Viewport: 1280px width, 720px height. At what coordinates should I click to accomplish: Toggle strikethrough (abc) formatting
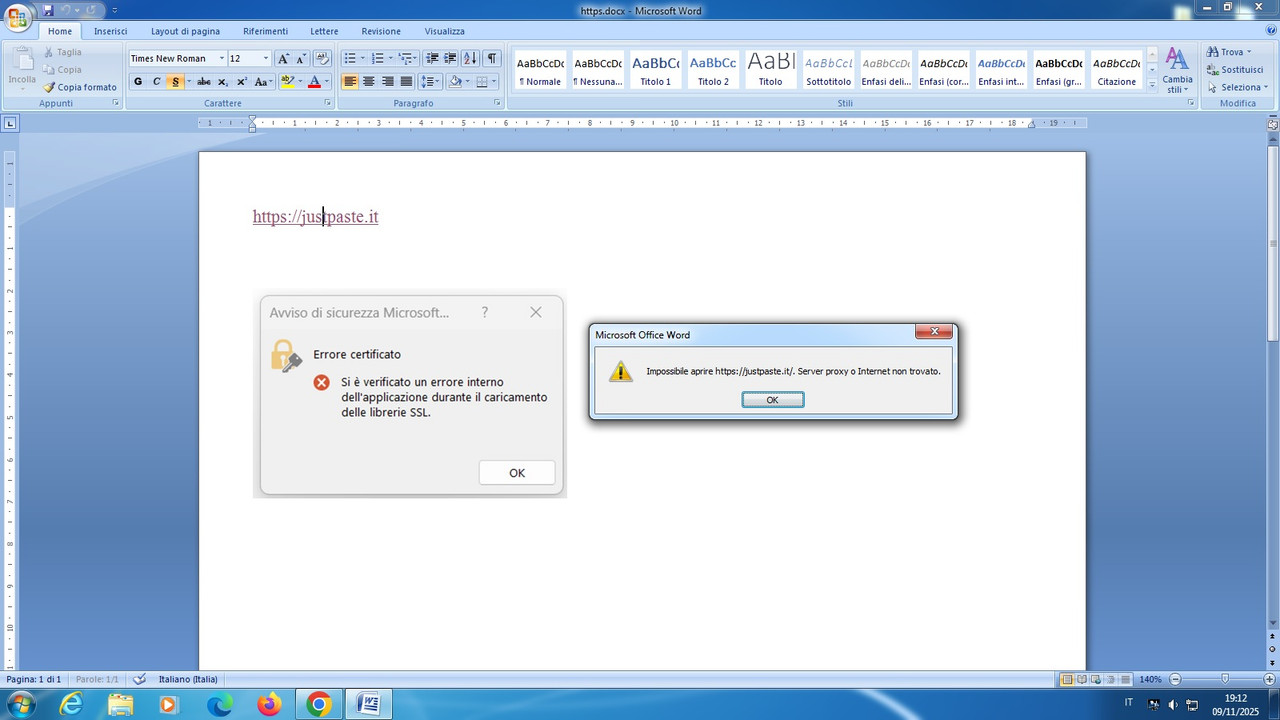[x=204, y=82]
